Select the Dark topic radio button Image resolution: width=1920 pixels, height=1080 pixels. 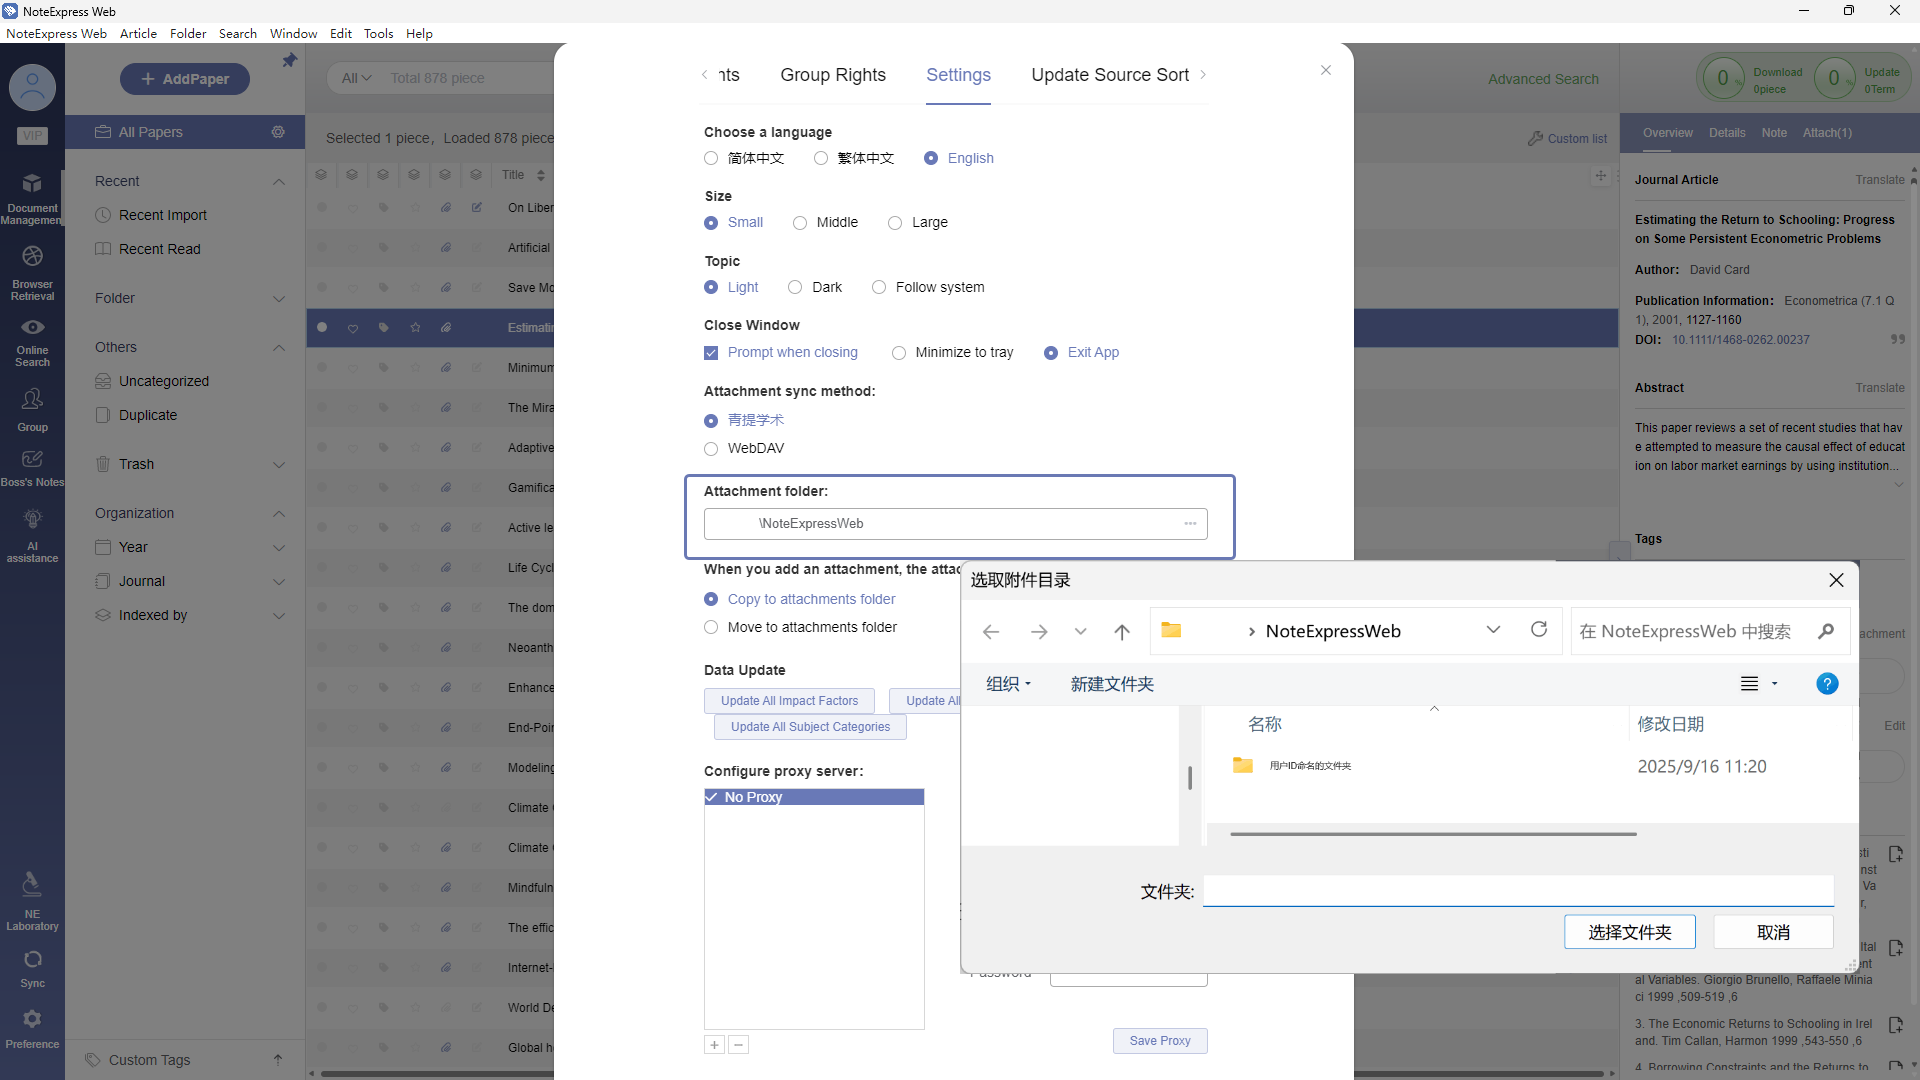click(x=795, y=288)
